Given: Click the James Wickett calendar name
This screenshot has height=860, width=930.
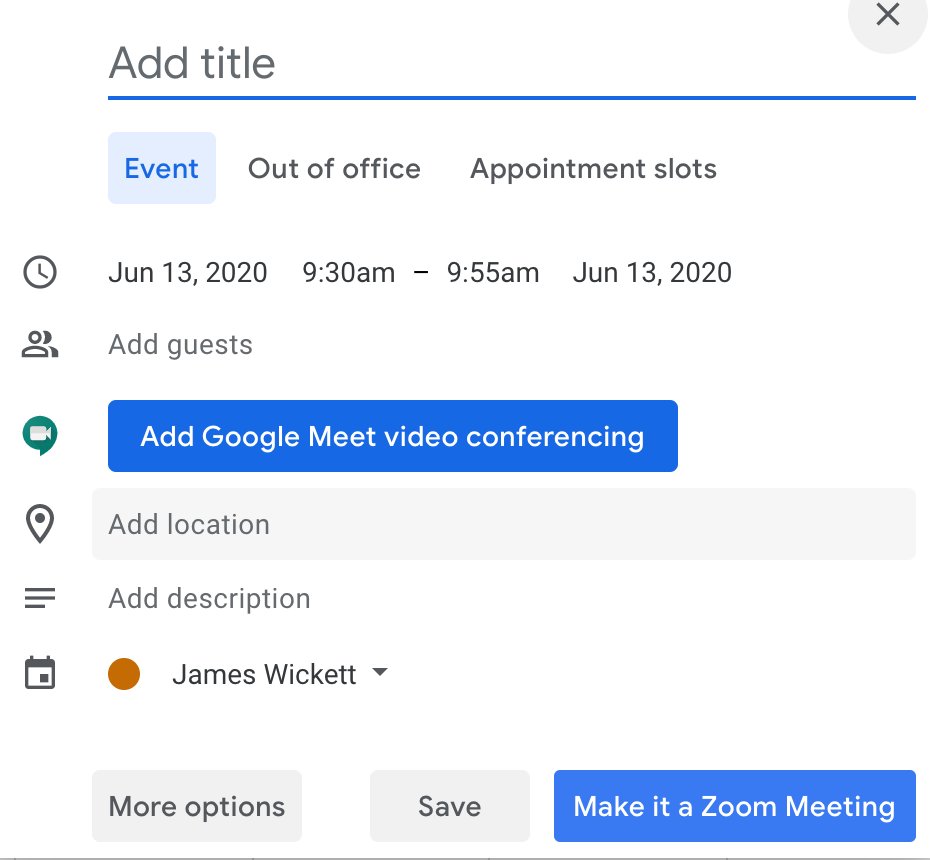Looking at the screenshot, I should point(264,674).
